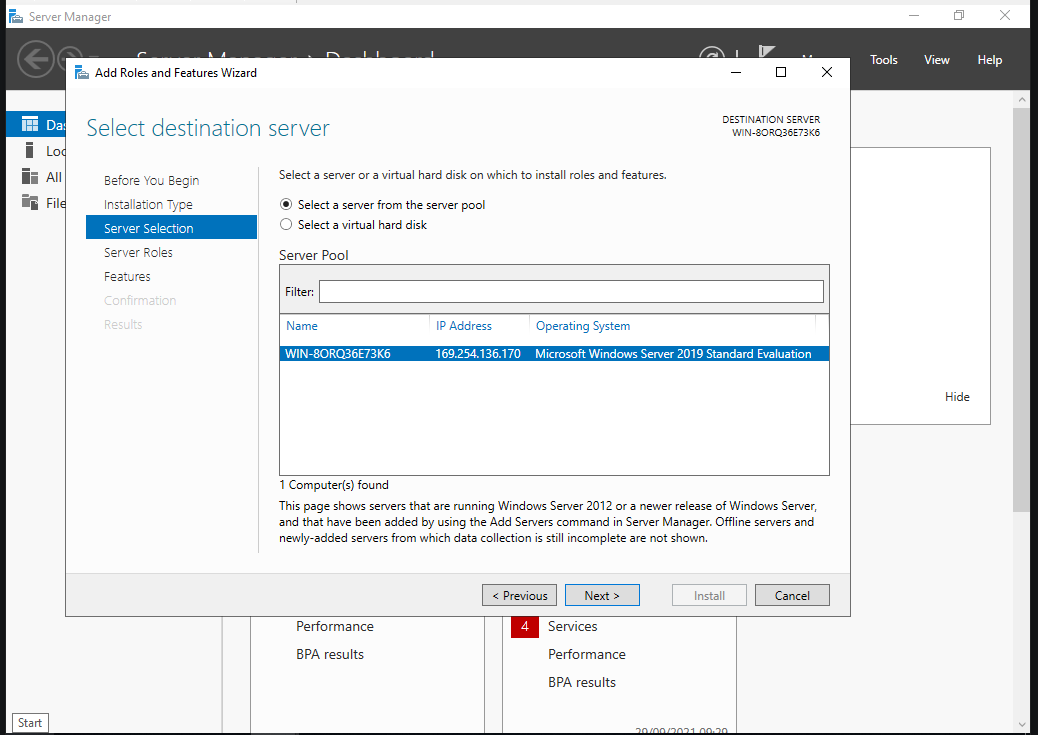Click the Hide link in Server Manager
Viewport: 1038px width, 735px height.
pos(957,397)
